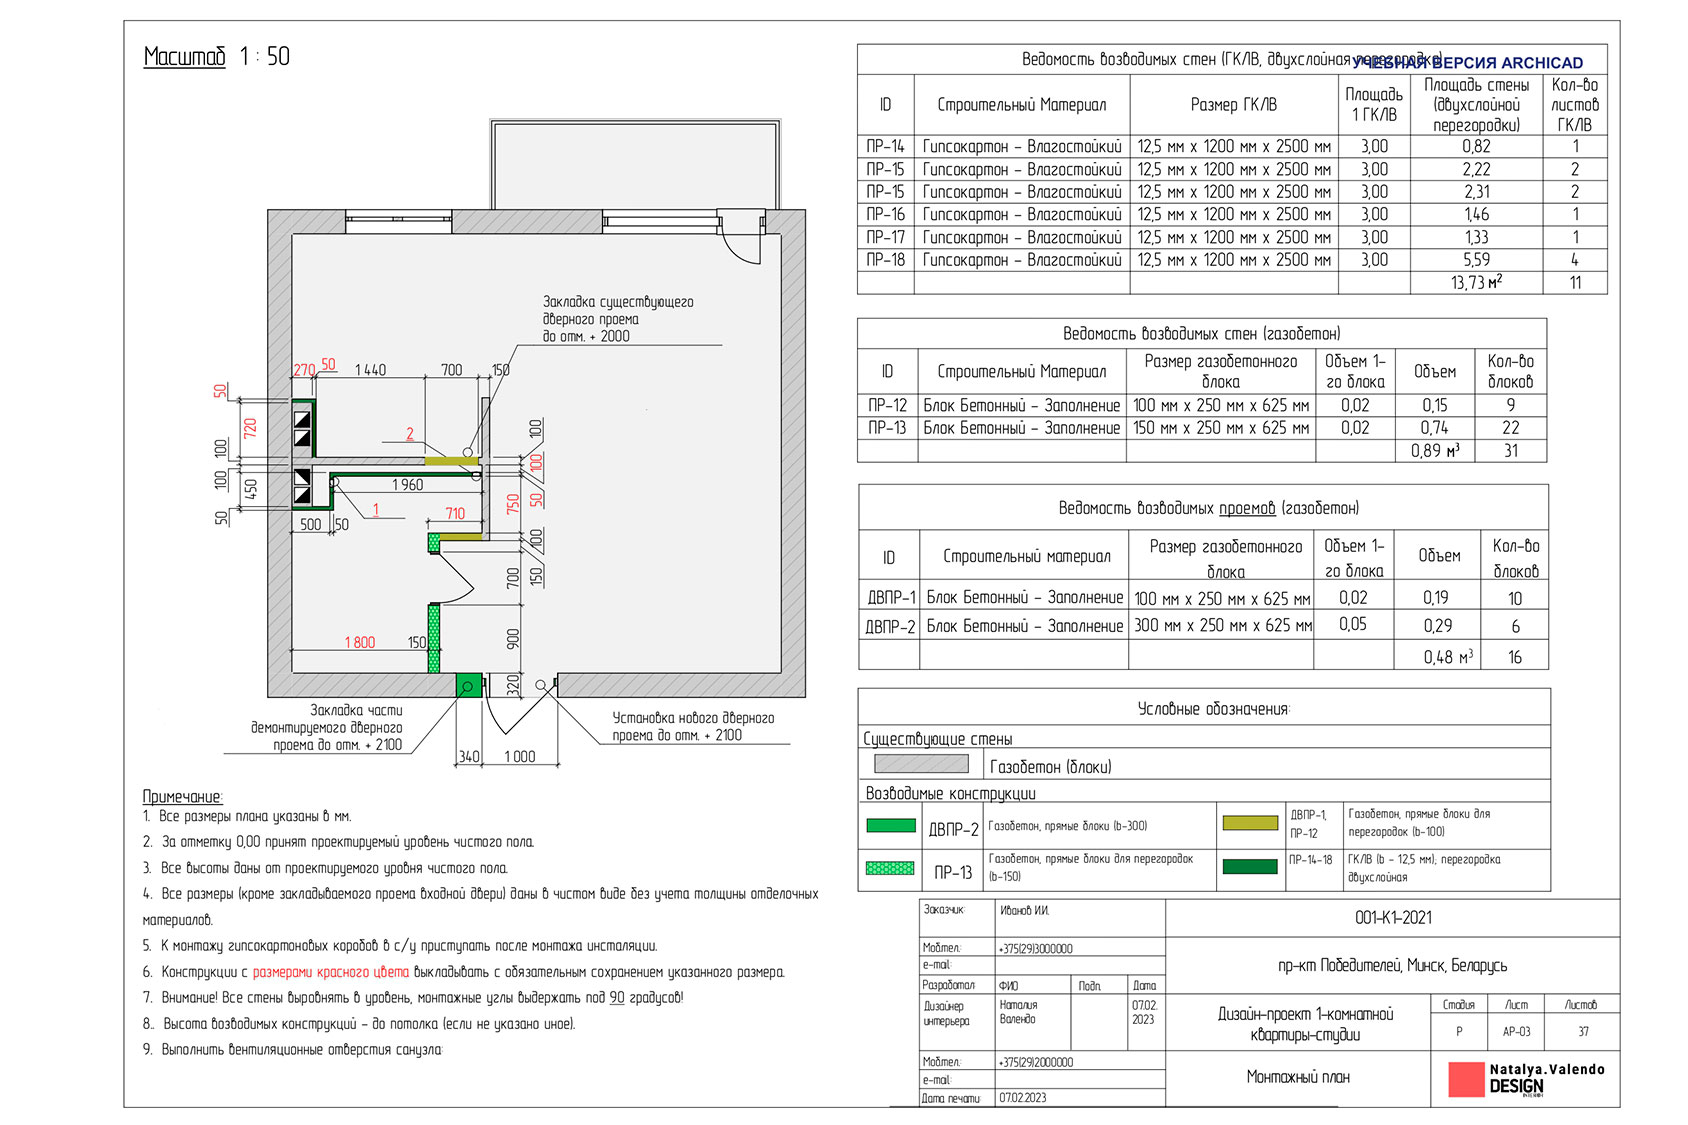Click the '1 440' dimension on the plan
The width and height of the screenshot is (1688, 1125).
point(370,370)
